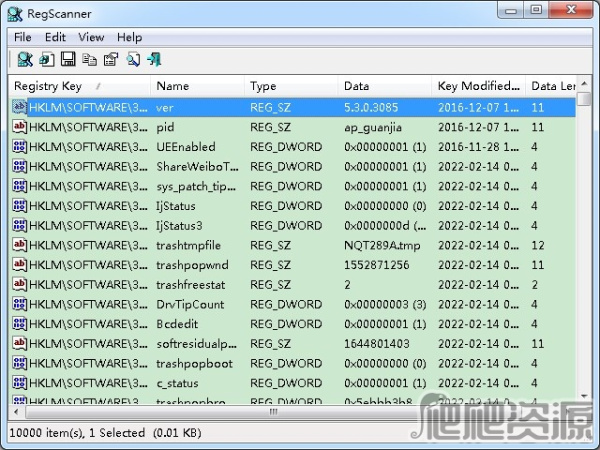Copy selected items toolbar icon

tap(90, 60)
